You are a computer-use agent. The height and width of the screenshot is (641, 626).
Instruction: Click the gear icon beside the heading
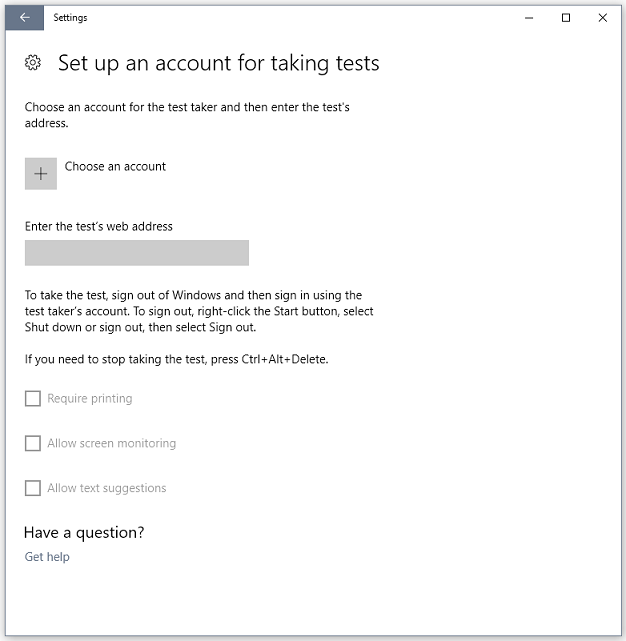point(33,63)
